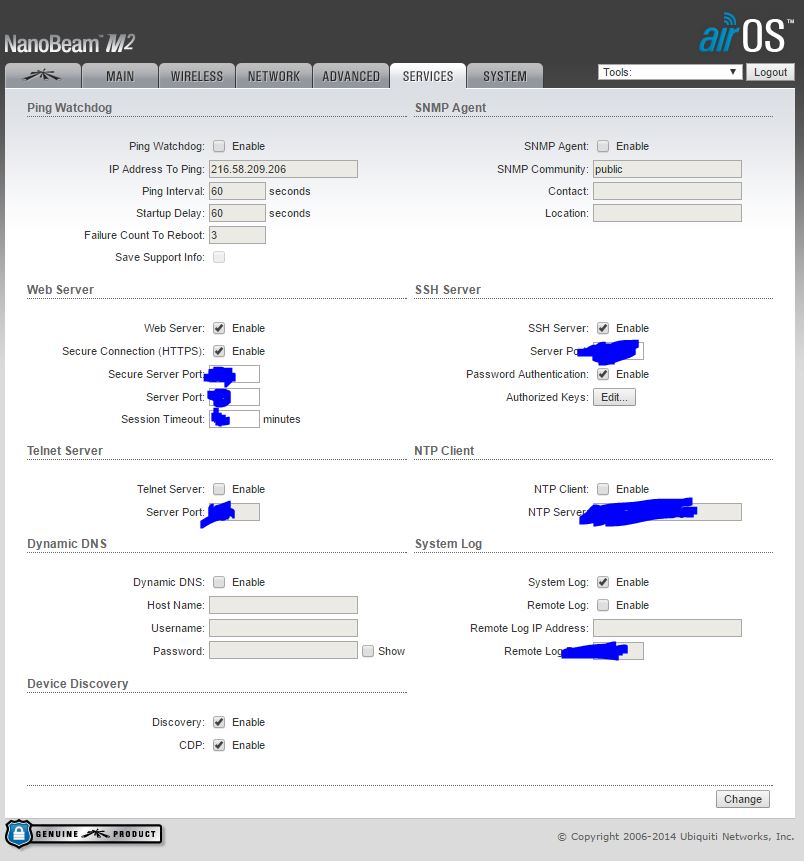804x861 pixels.
Task: Go to the SYSTEM tab
Action: click(x=505, y=76)
